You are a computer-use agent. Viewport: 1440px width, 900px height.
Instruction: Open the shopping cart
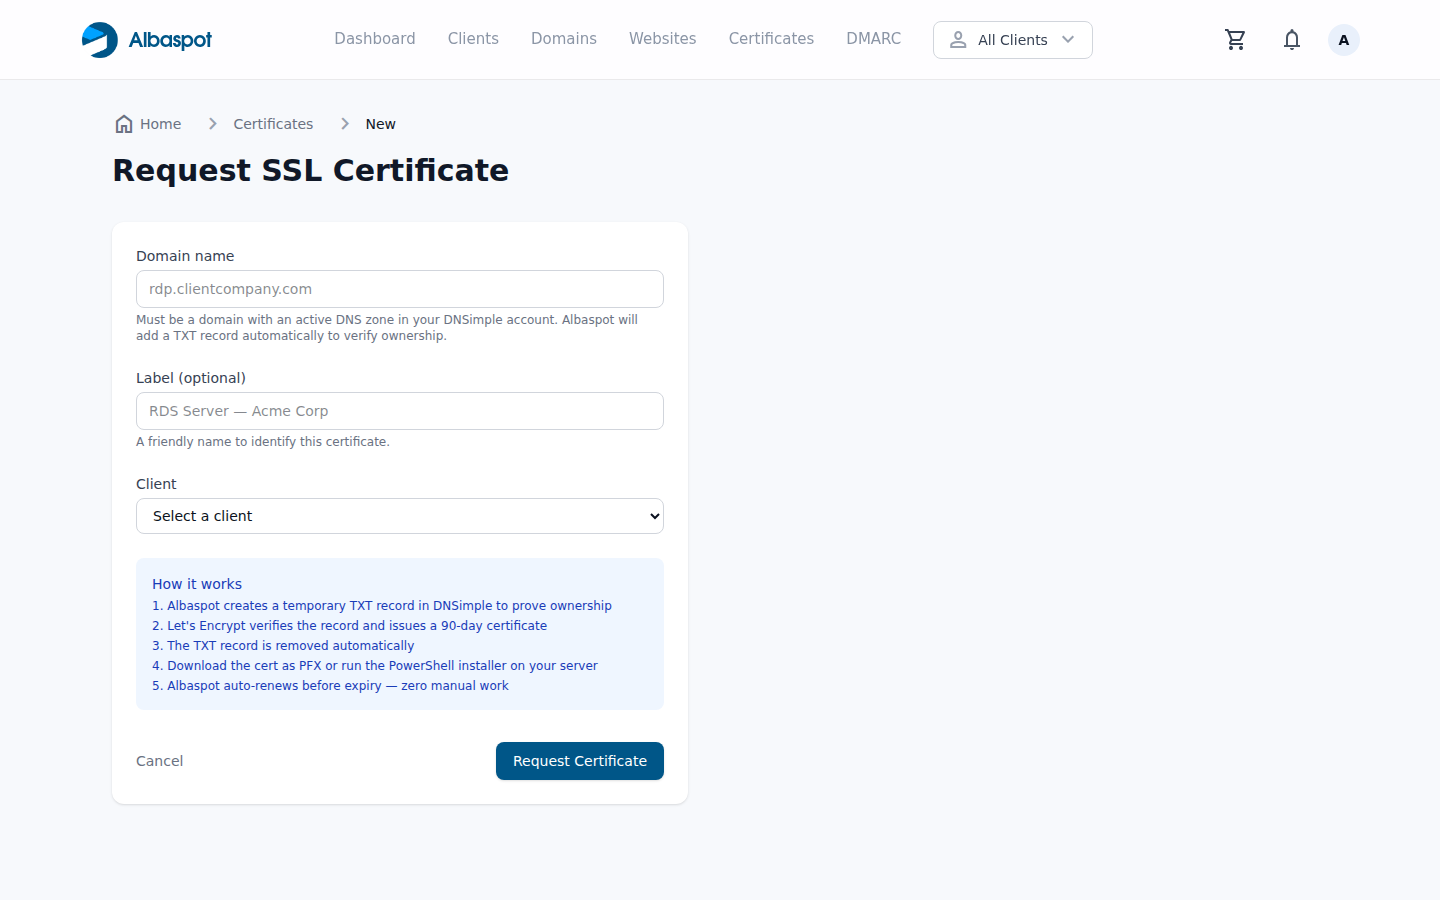1235,39
